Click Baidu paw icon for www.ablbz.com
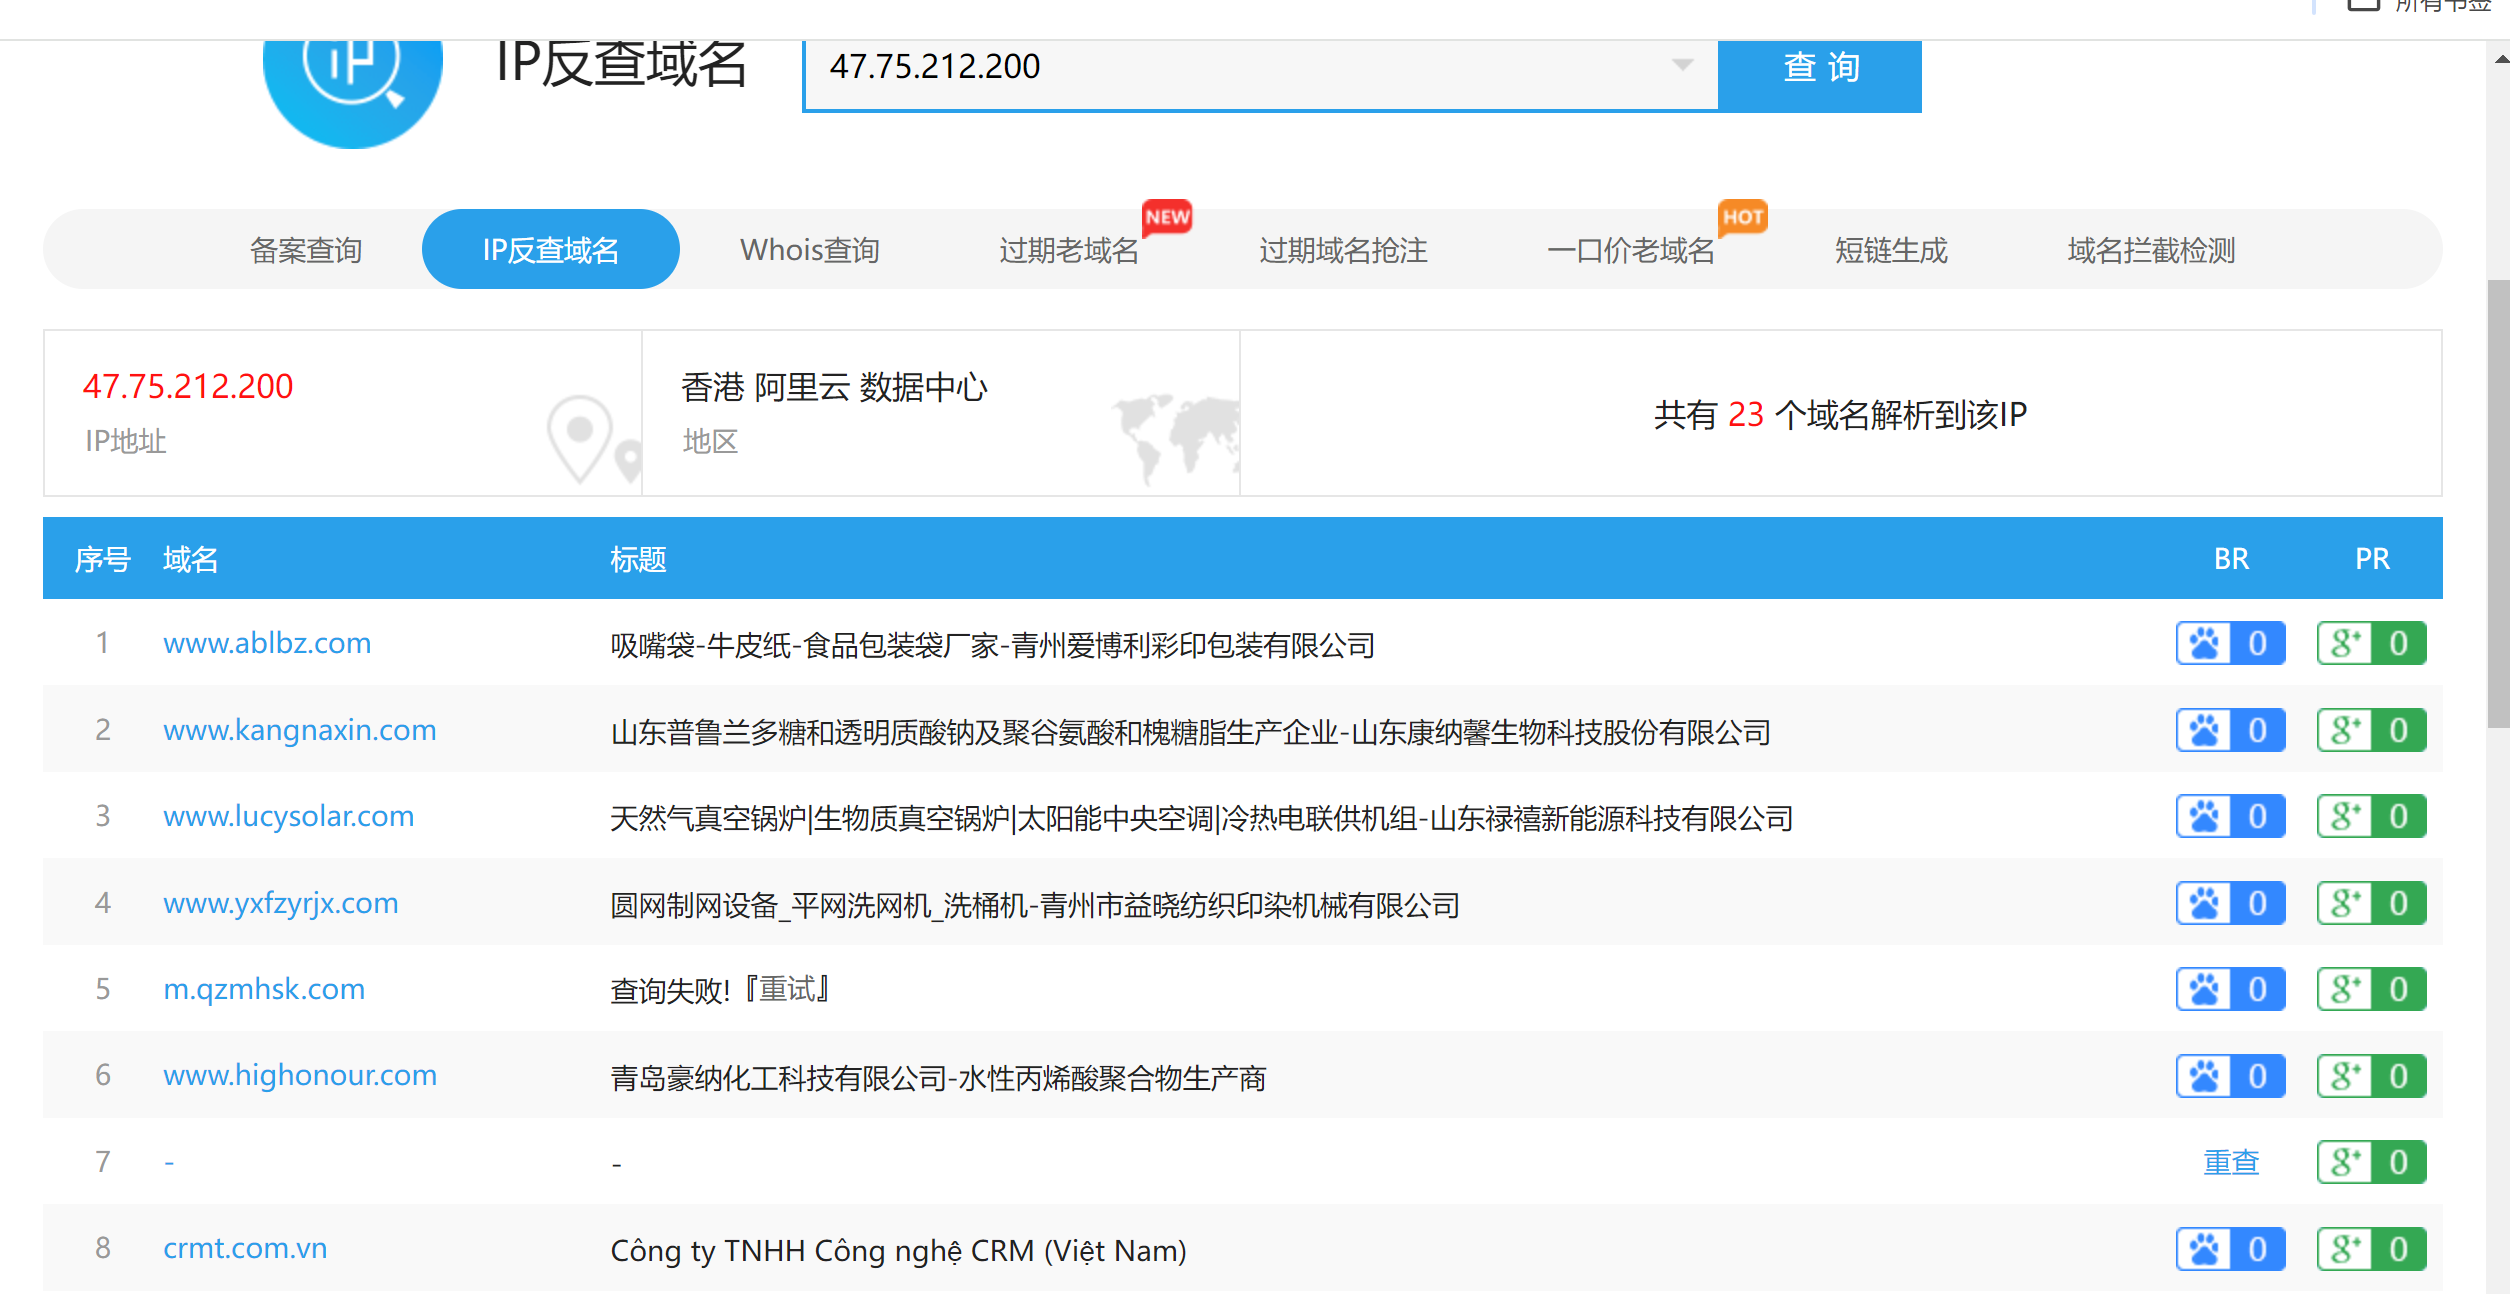Viewport: 2510px width, 1294px height. point(2204,643)
